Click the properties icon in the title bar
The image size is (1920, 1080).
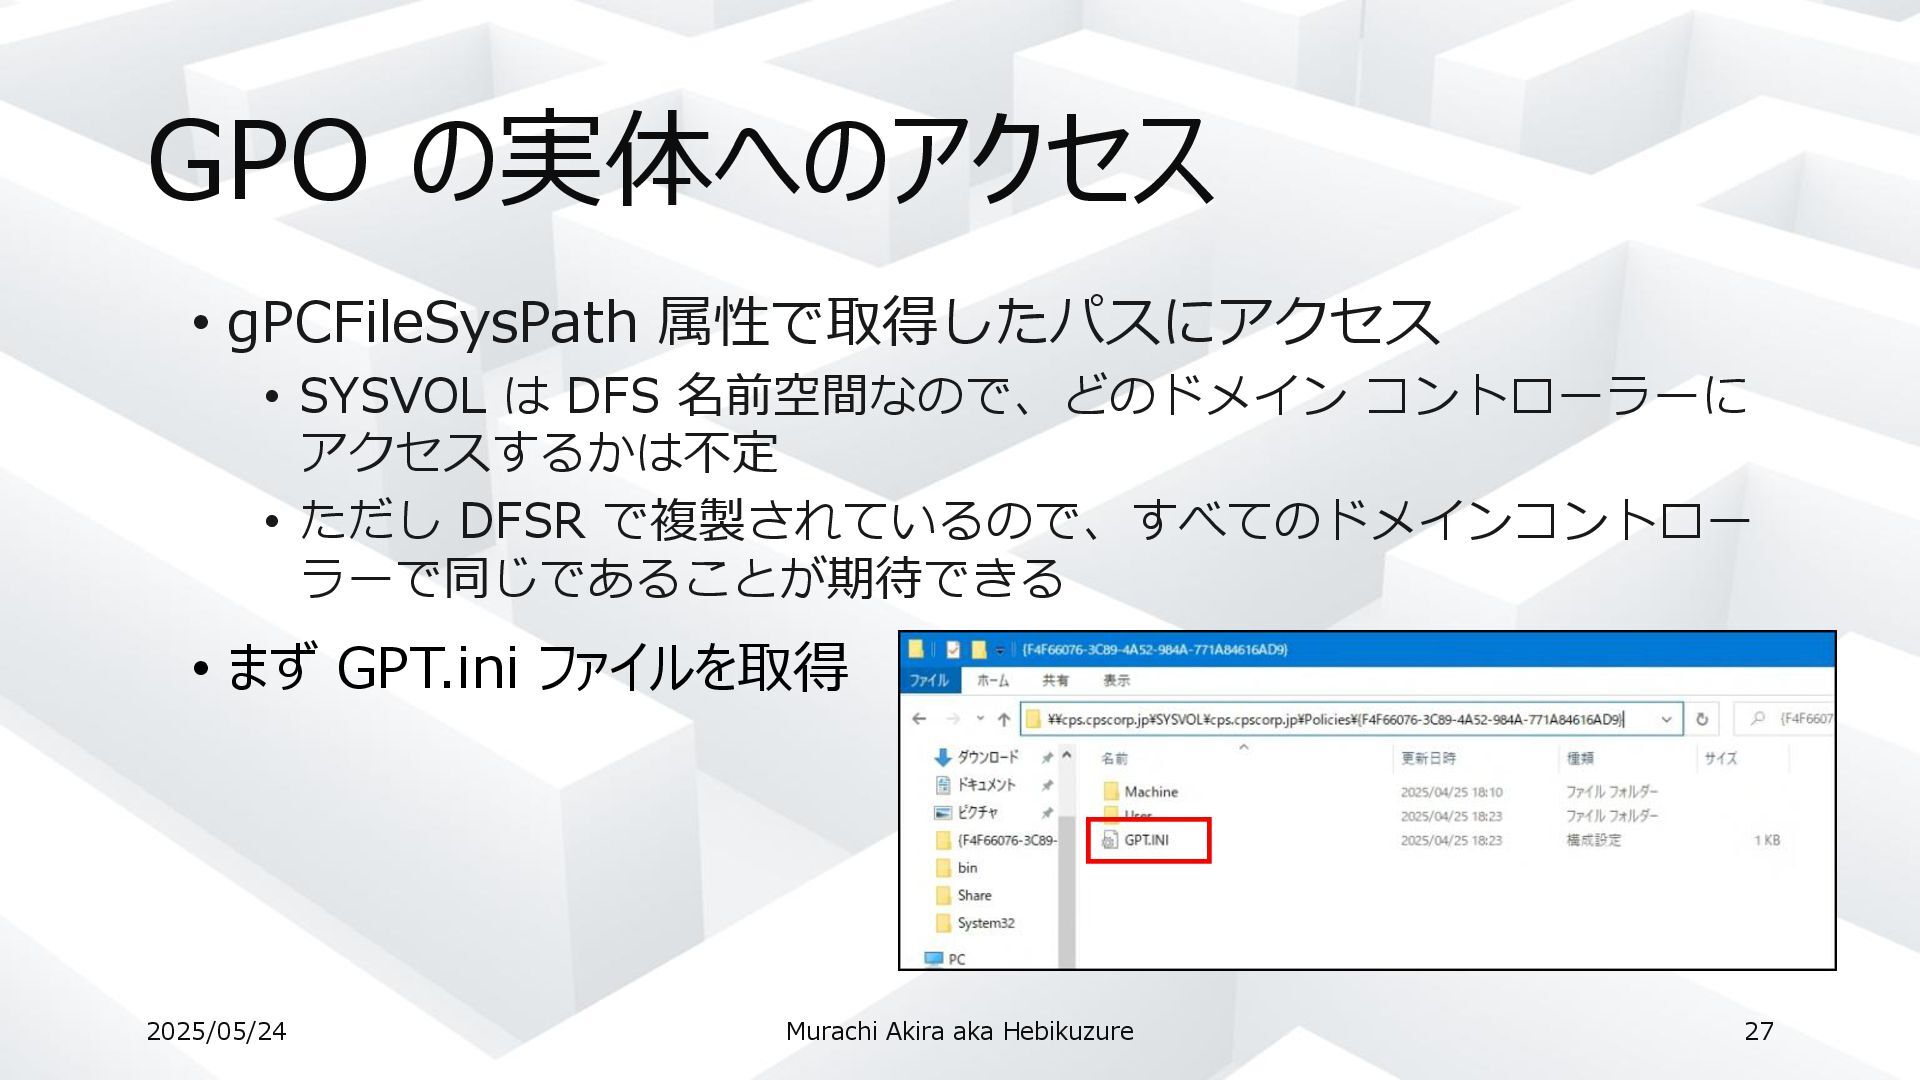(953, 650)
